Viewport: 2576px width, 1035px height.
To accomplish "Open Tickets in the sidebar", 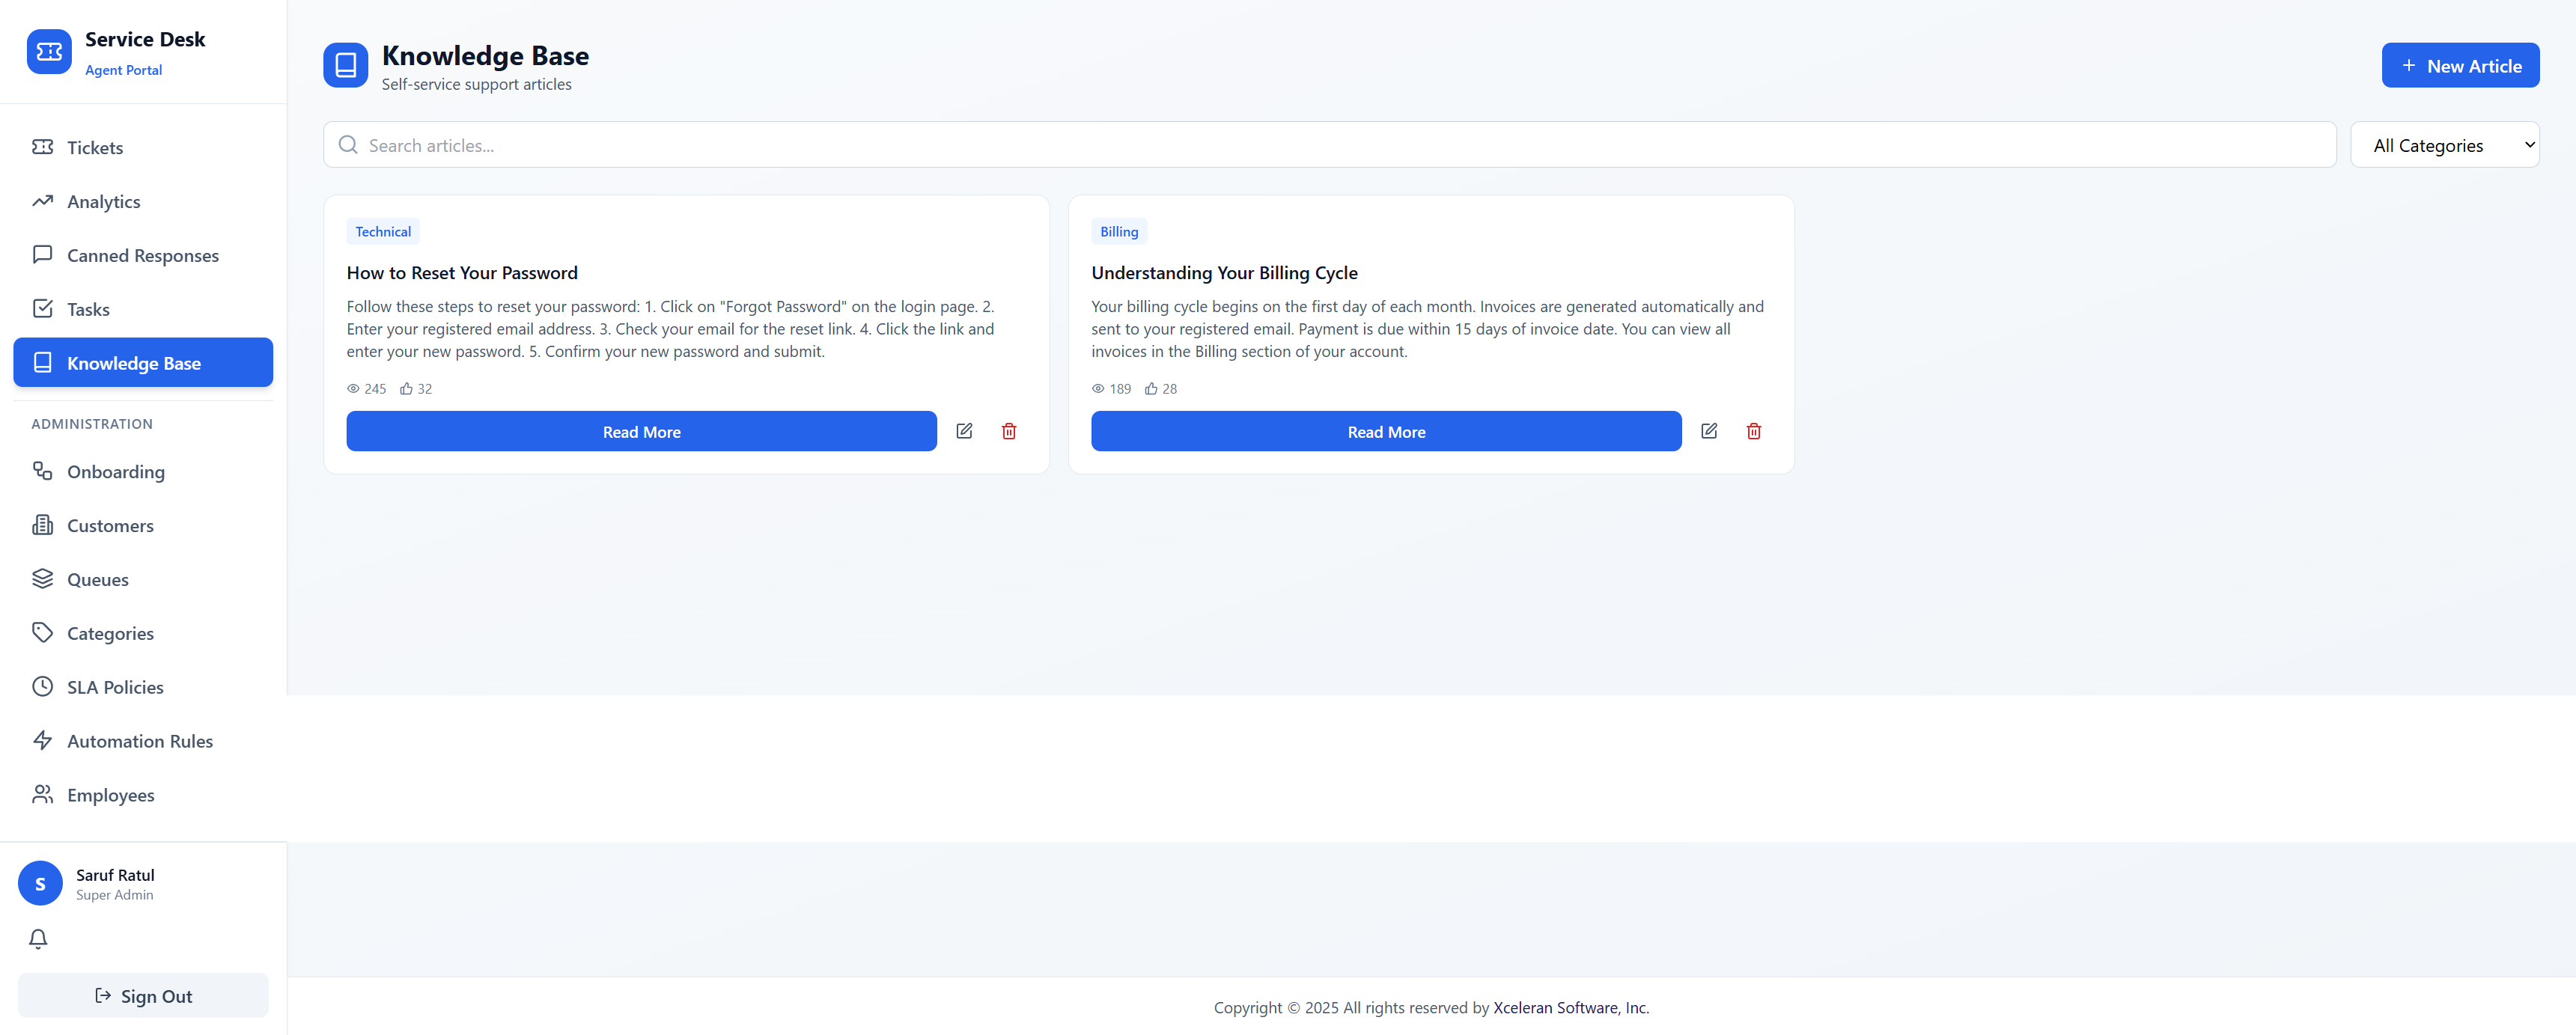I will (x=95, y=147).
